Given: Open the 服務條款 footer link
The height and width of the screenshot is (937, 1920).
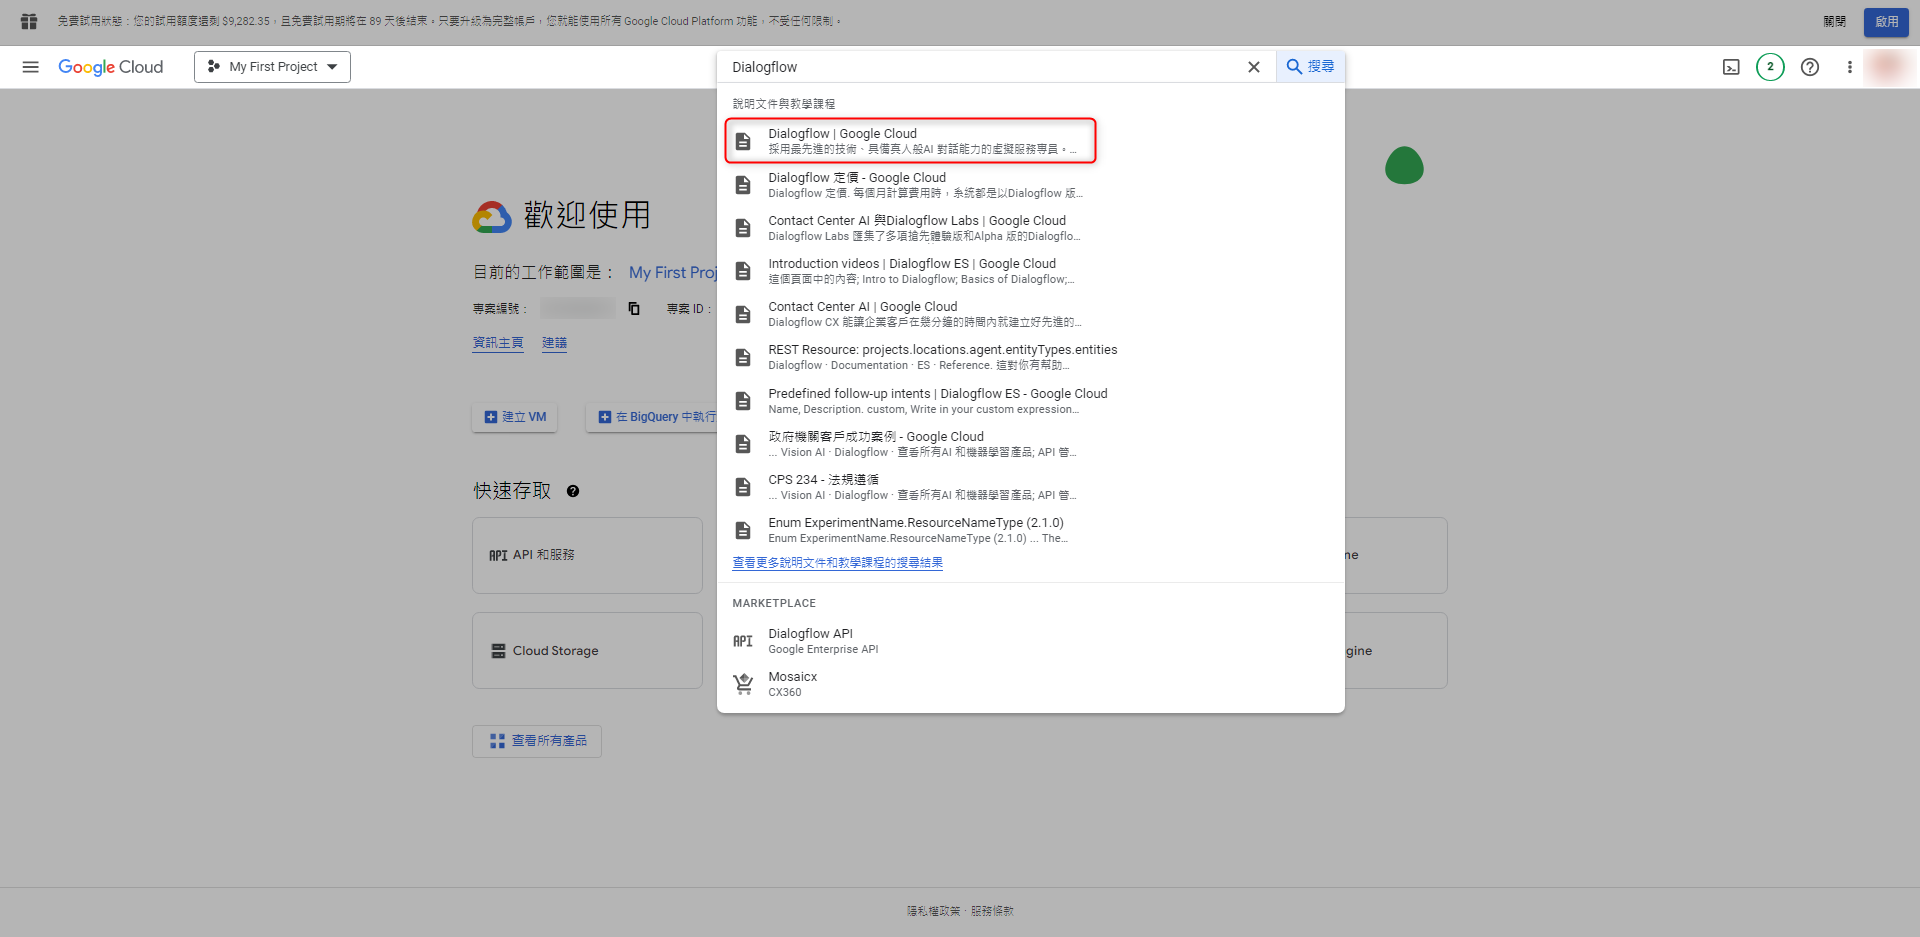Looking at the screenshot, I should (992, 911).
